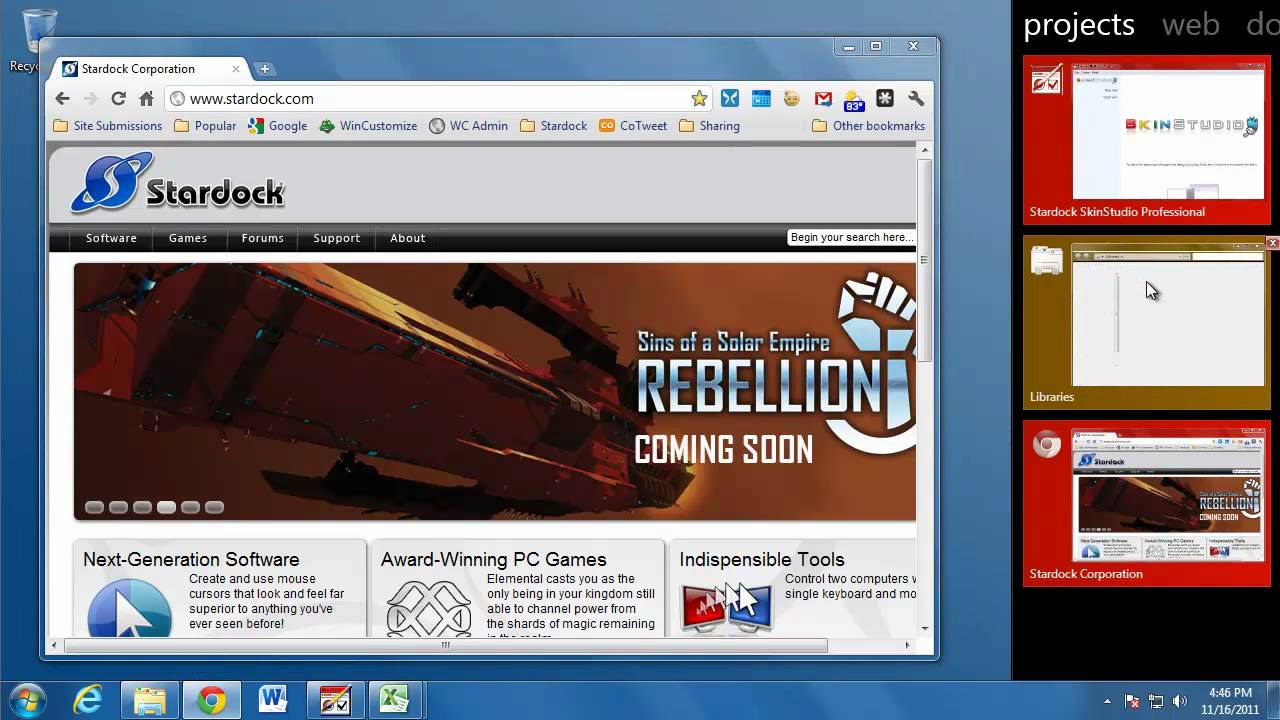Click the vertical scrollbar up arrow
Screen dimensions: 1280x720
tap(925, 150)
